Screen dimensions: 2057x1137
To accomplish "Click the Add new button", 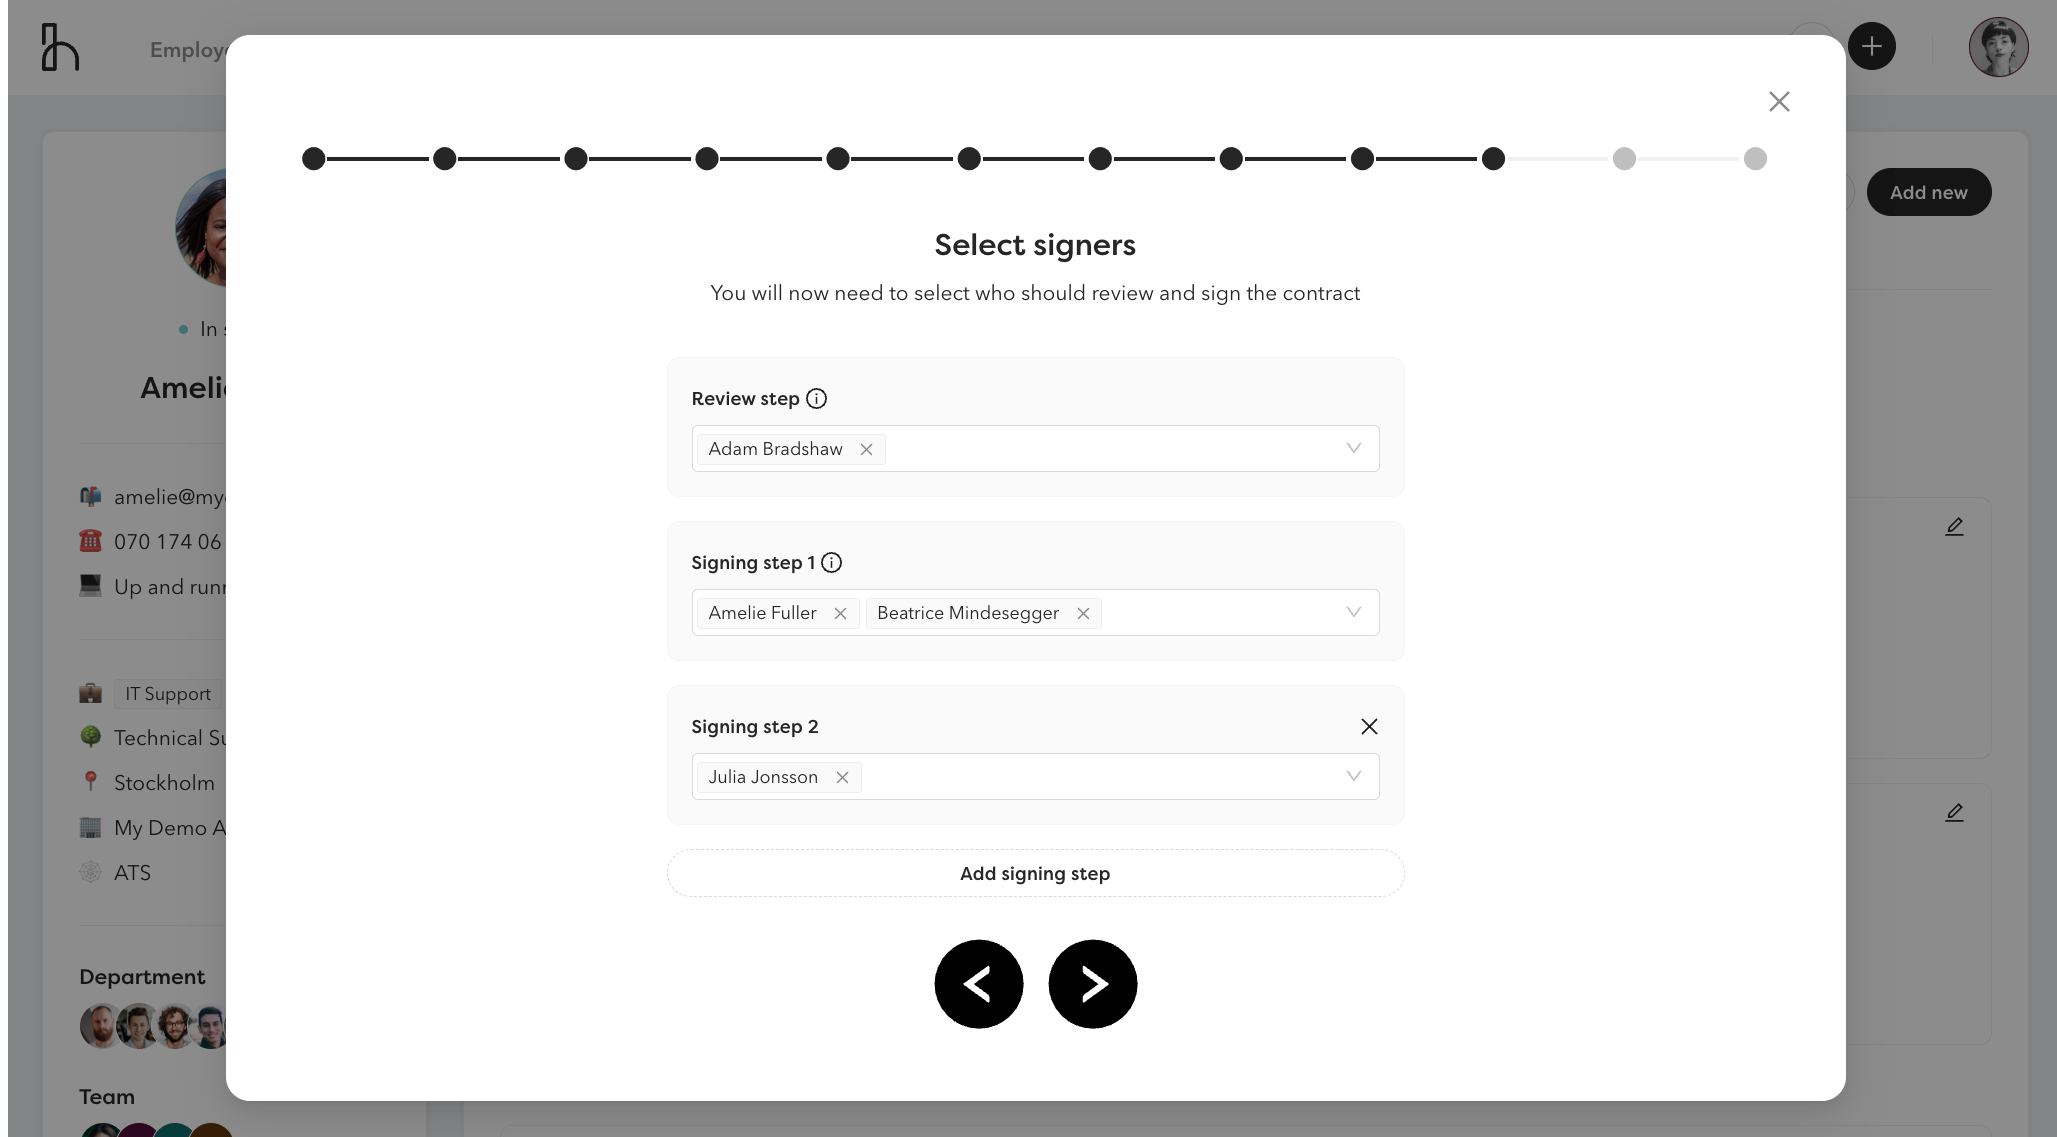I will tap(1928, 192).
